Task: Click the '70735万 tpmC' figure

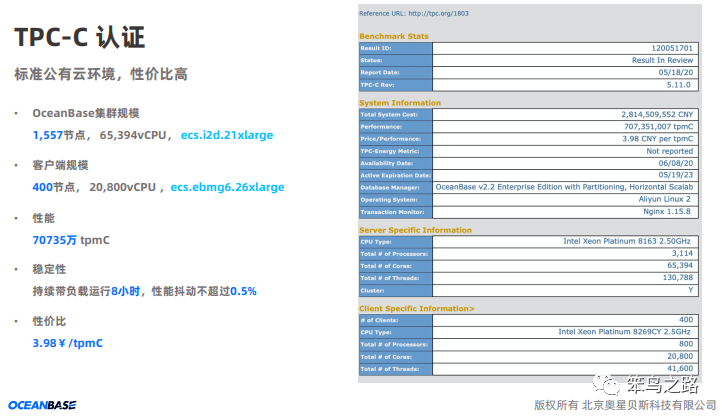Action: click(x=71, y=240)
